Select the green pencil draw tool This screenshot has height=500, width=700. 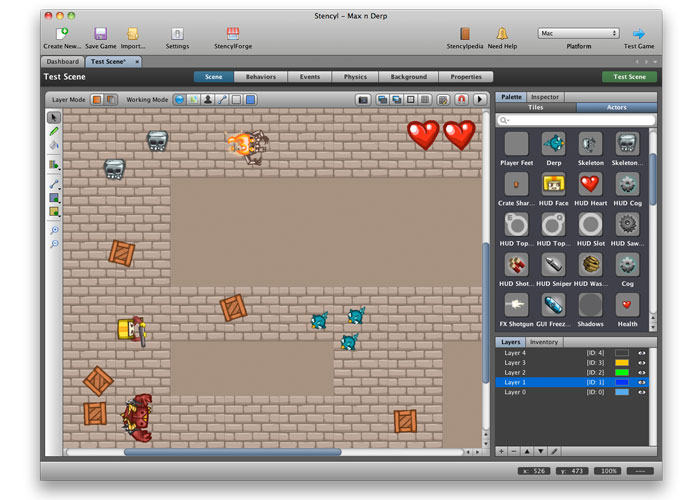54,131
